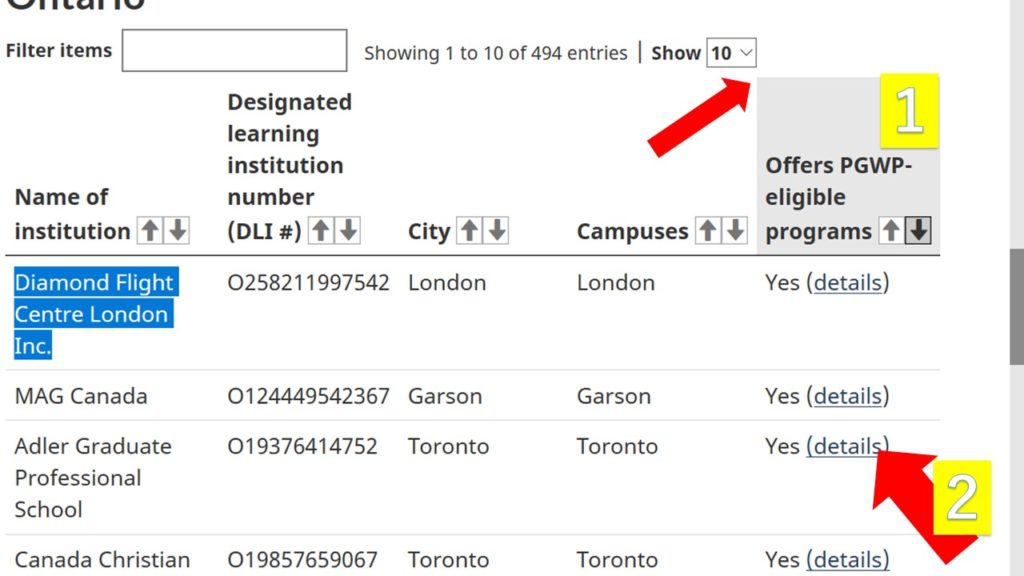Open details link for Adler Graduate School
Viewport: 1024px width, 576px height.
coord(847,447)
